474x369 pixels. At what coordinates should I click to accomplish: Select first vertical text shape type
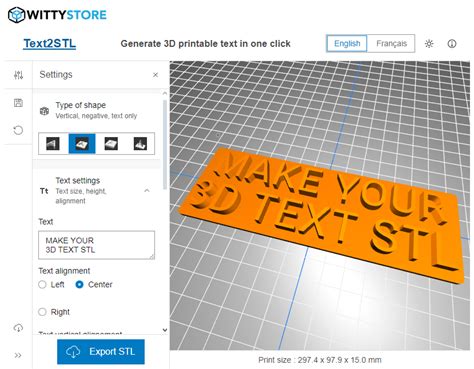[x=53, y=144]
